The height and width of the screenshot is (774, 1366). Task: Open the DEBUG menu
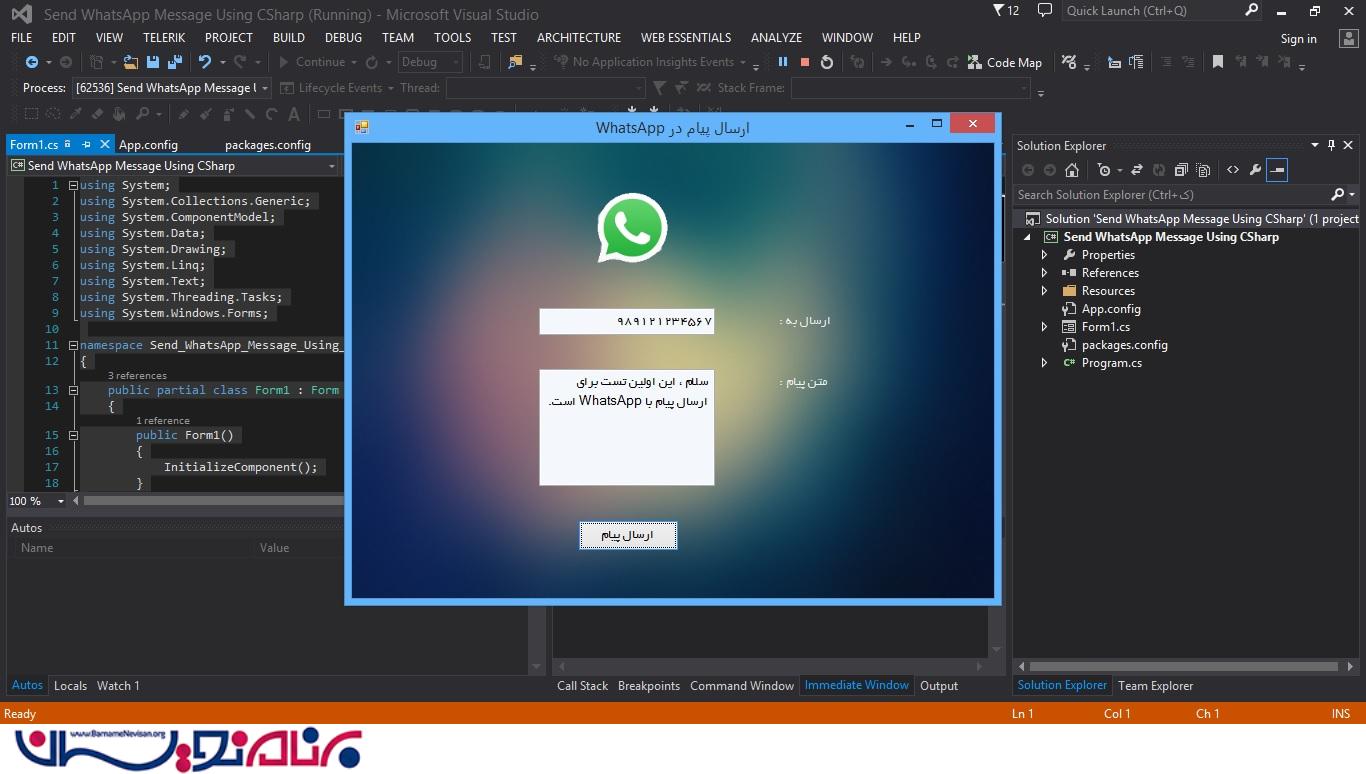point(343,37)
